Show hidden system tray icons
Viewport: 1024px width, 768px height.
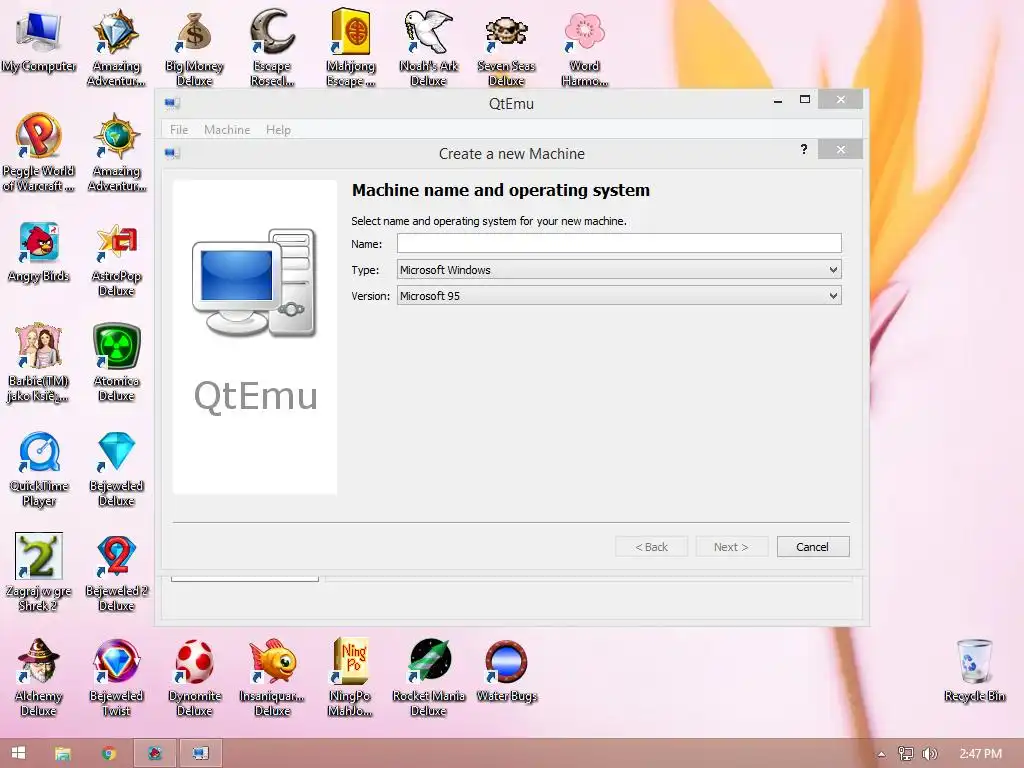[881, 754]
